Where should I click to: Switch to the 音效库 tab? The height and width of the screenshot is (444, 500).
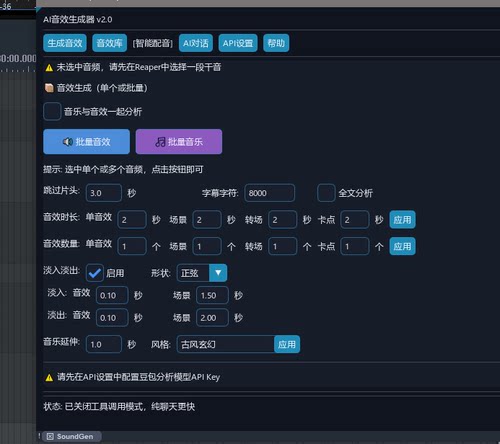click(109, 43)
